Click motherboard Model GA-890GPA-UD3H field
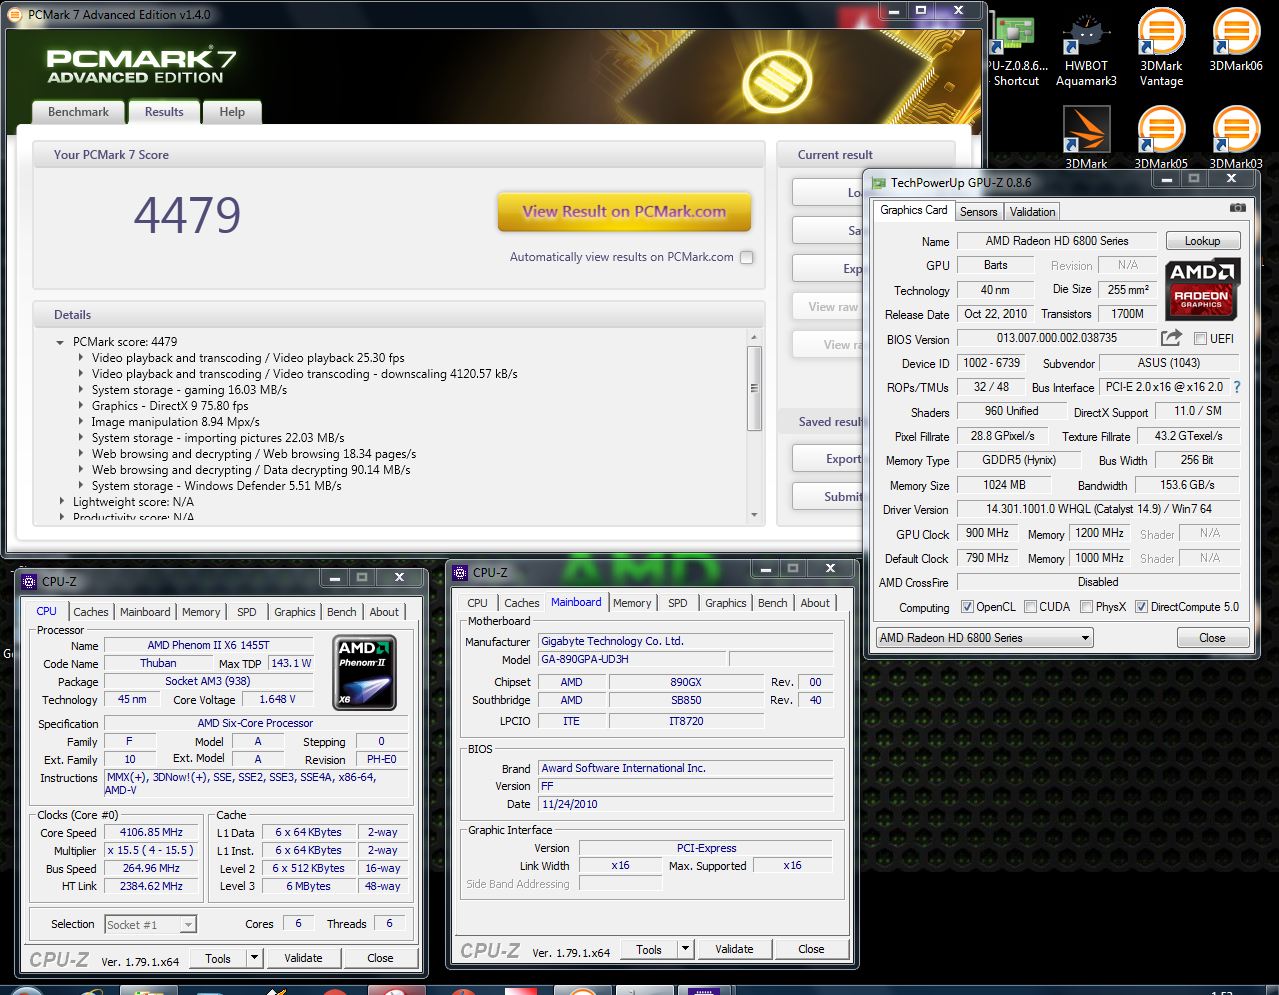Viewport: 1279px width, 995px height. (632, 660)
